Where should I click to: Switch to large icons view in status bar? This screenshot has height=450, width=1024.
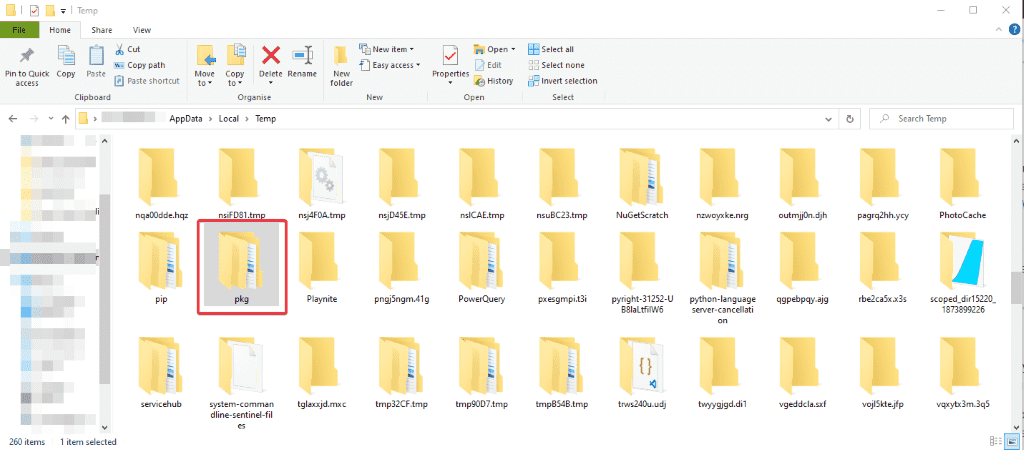[x=1011, y=441]
